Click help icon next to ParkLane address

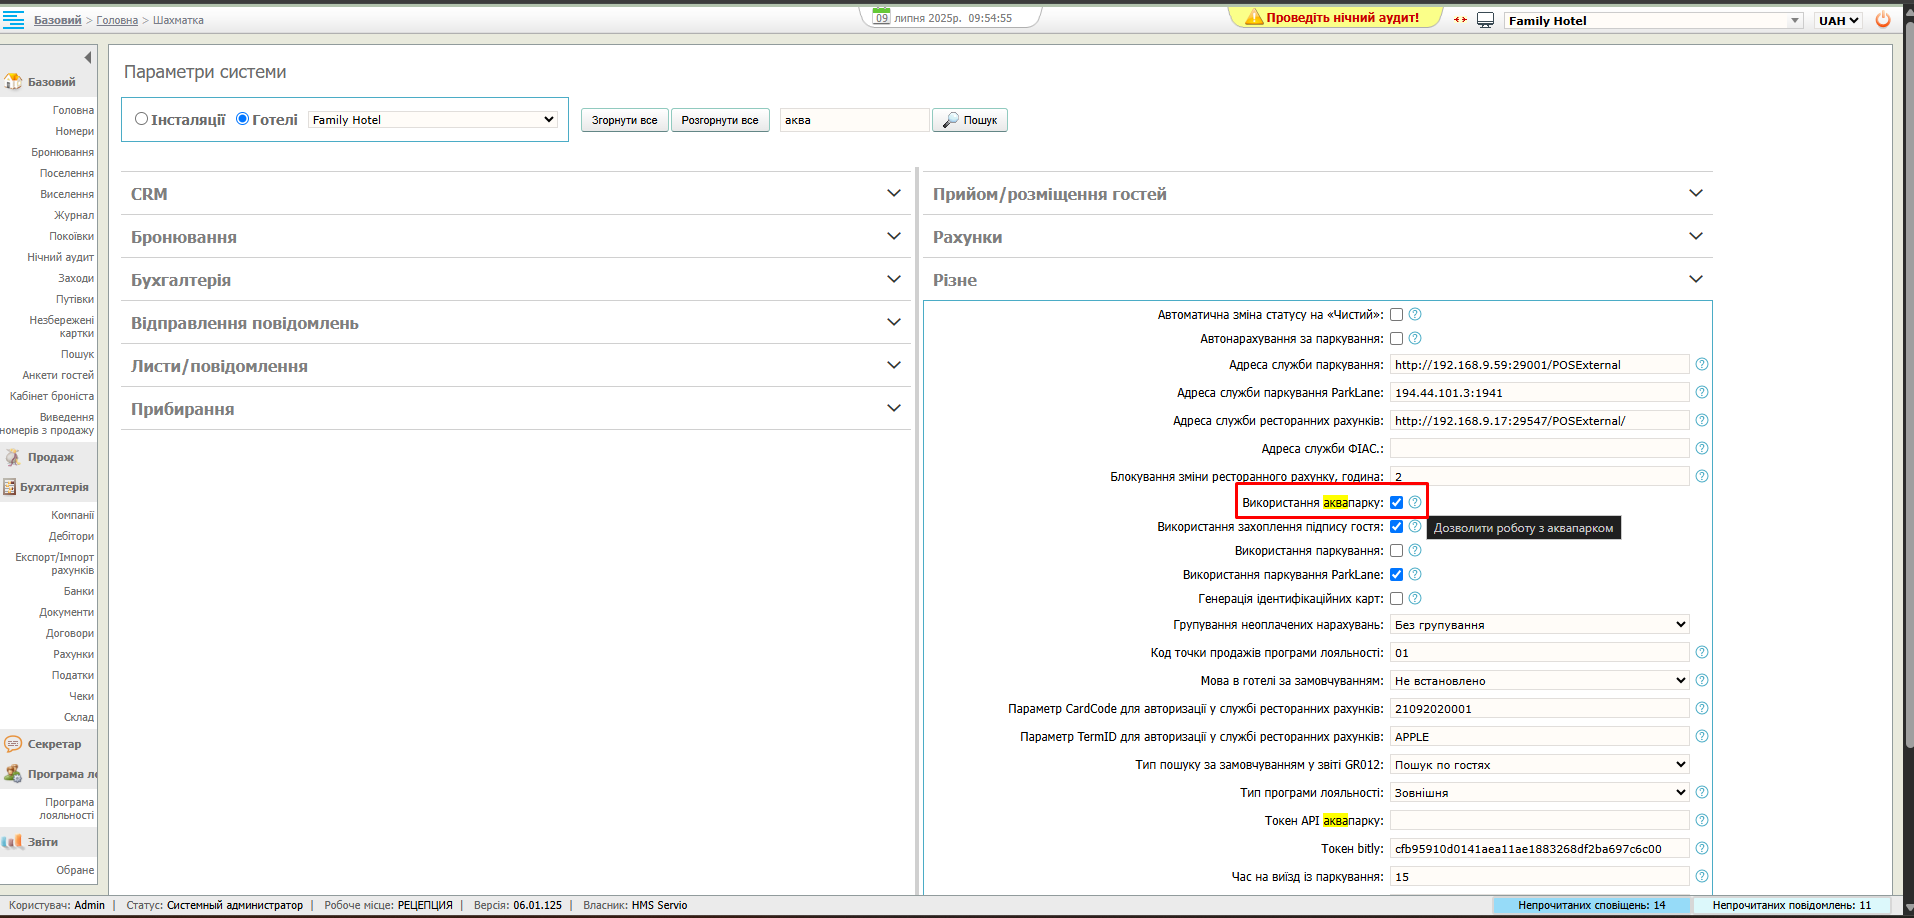point(1702,393)
